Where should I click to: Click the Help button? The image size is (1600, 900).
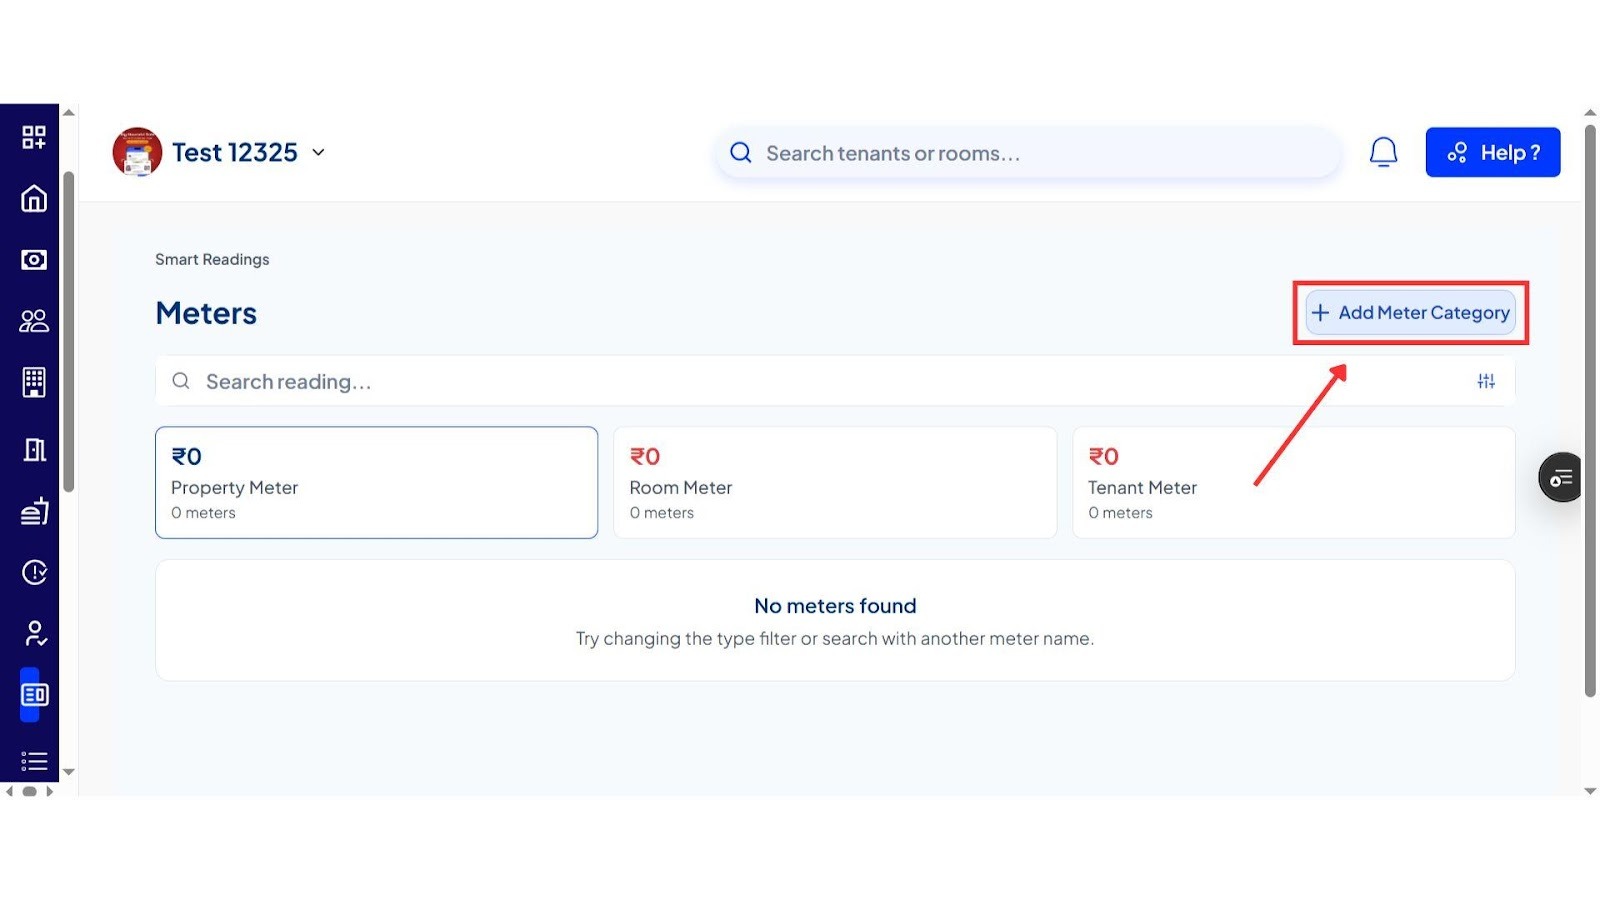click(1492, 152)
